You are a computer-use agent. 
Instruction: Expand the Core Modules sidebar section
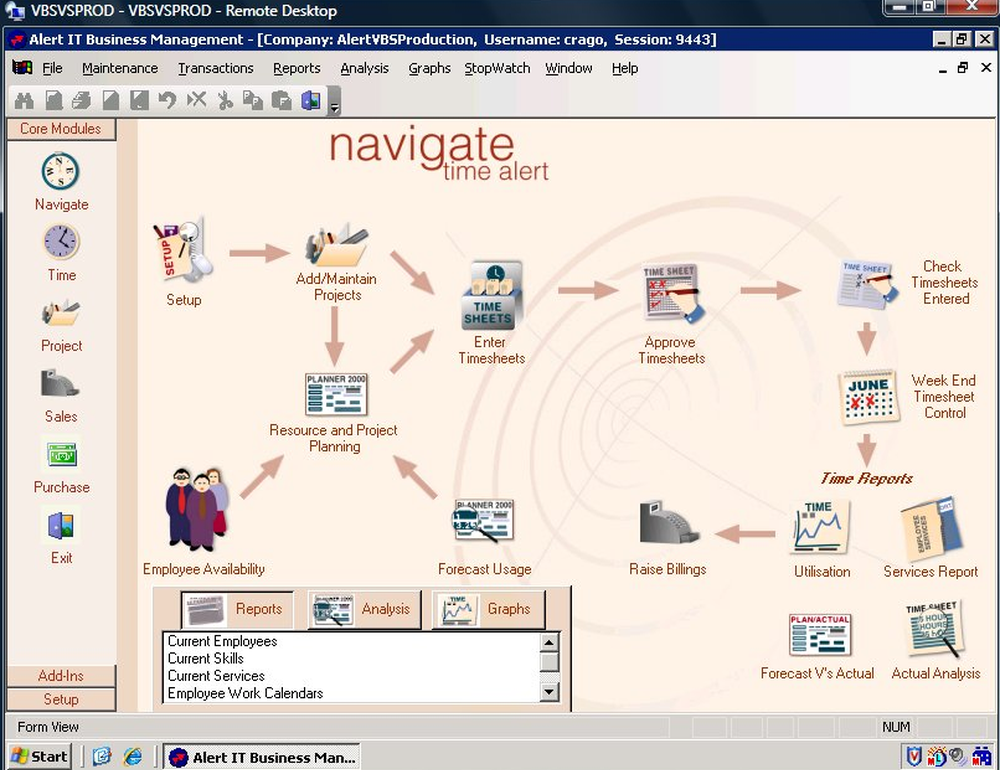[x=61, y=129]
